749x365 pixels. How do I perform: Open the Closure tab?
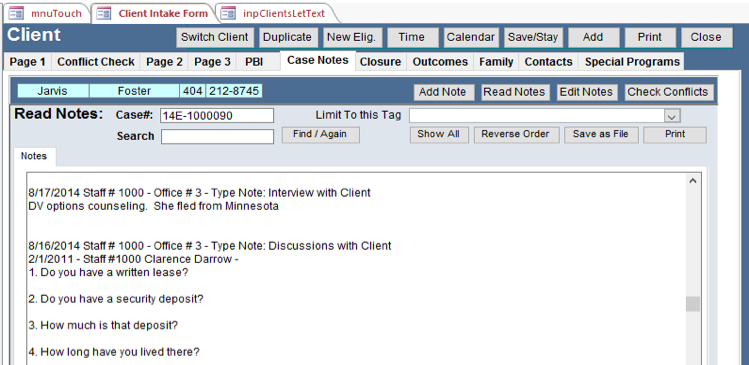pyautogui.click(x=380, y=62)
